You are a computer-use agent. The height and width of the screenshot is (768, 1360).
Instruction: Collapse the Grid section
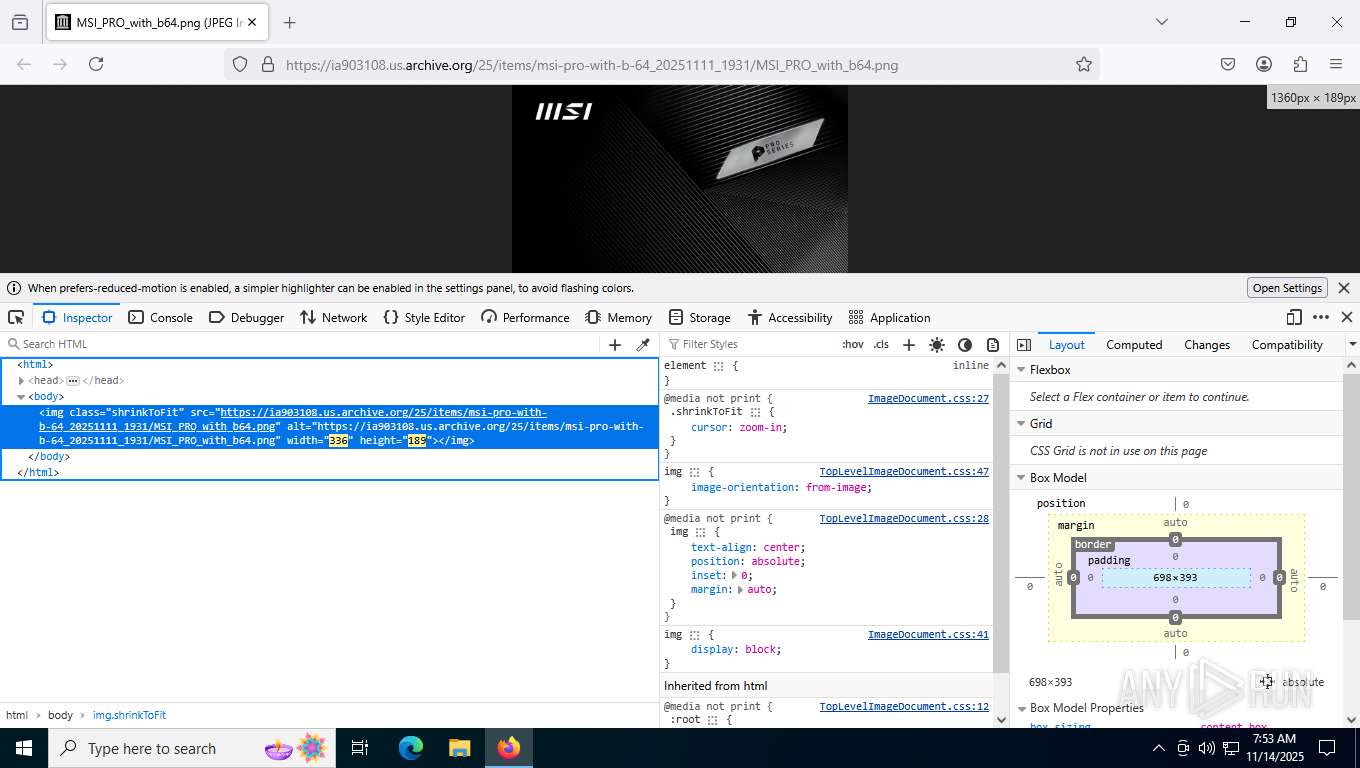[x=1021, y=423]
